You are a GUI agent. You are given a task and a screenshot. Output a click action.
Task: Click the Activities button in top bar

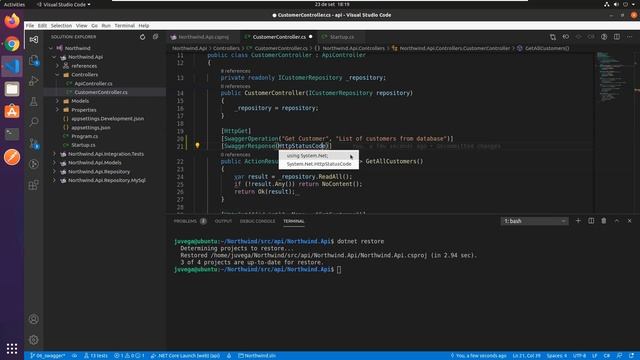[x=14, y=4]
